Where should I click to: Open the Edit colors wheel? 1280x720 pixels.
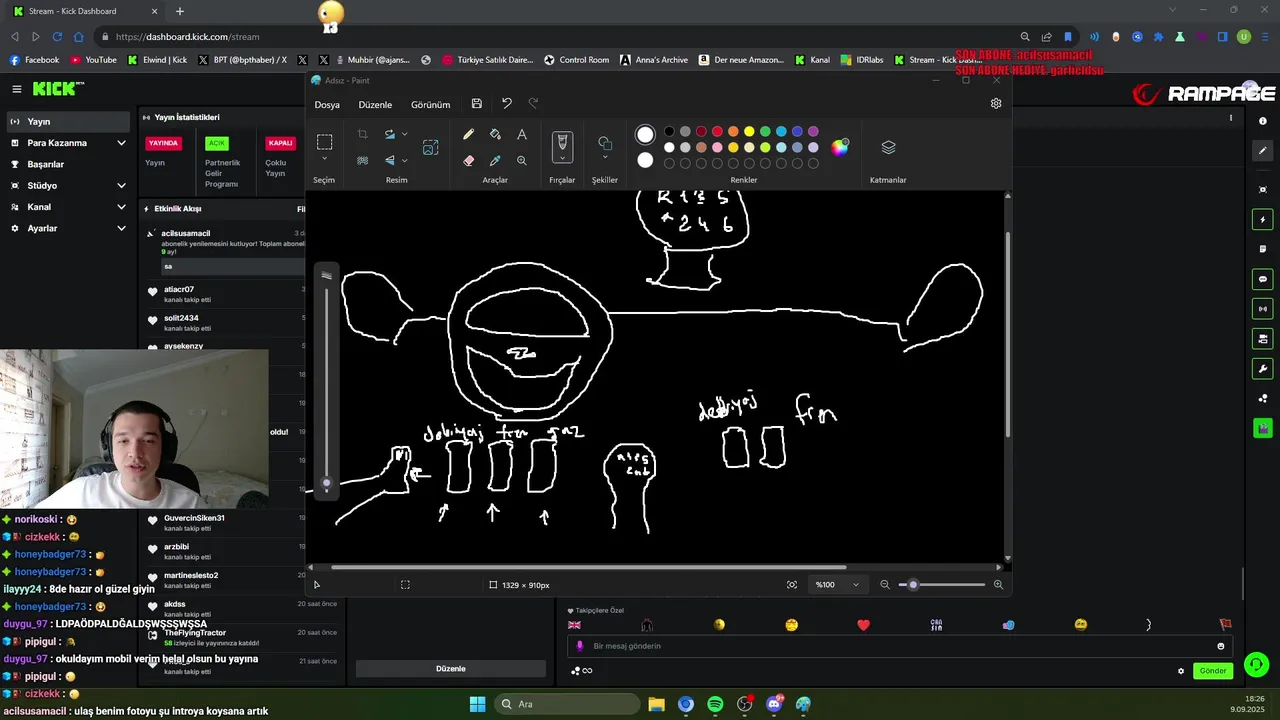point(840,147)
